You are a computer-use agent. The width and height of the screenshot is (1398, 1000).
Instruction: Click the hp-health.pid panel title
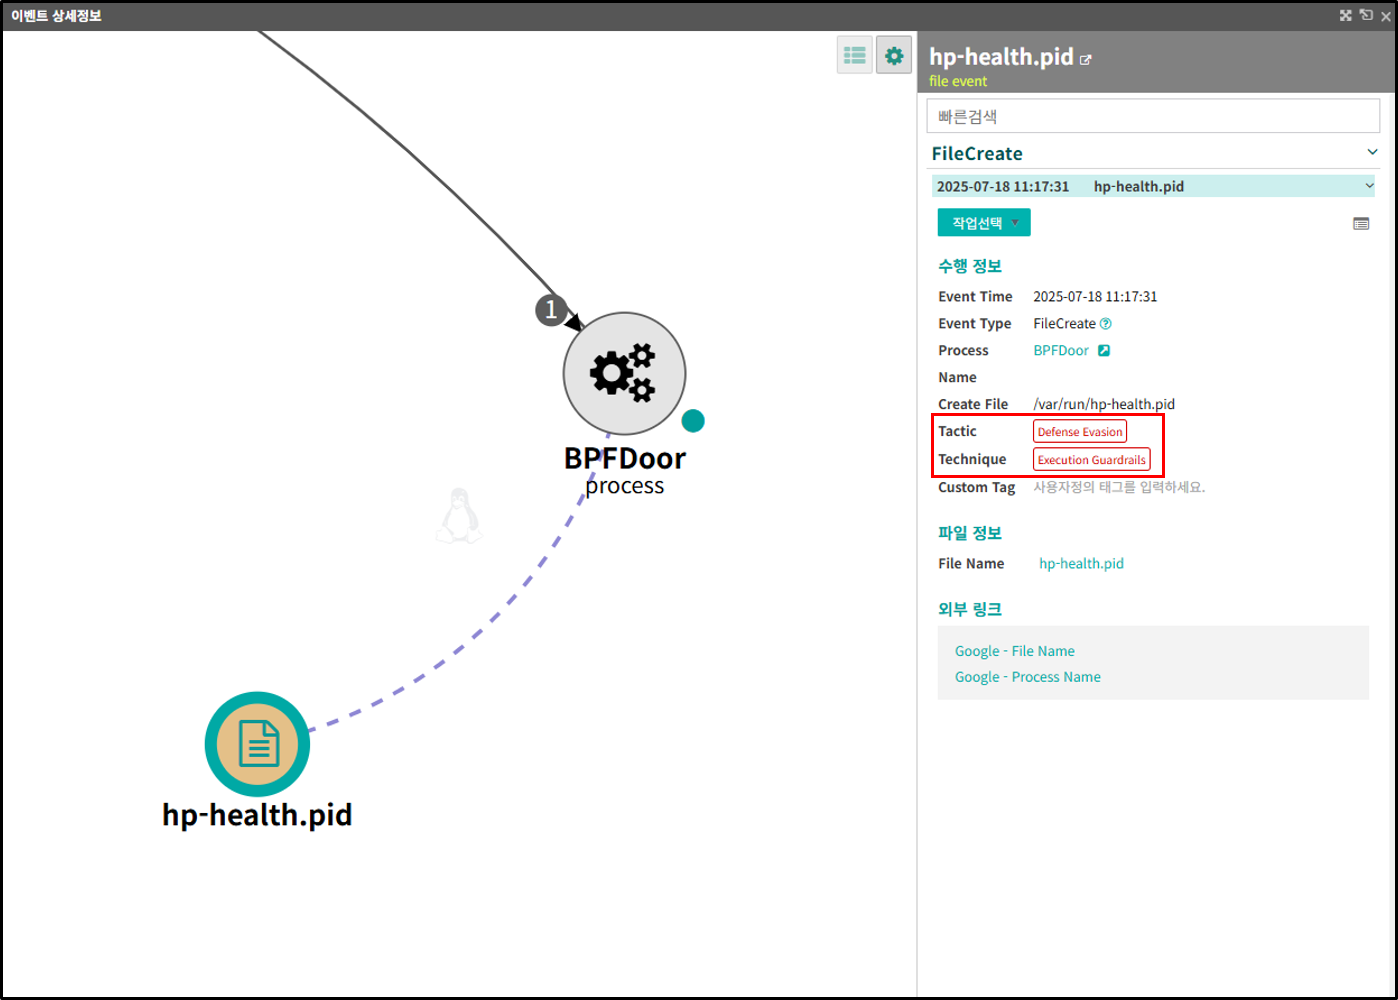click(x=1001, y=57)
